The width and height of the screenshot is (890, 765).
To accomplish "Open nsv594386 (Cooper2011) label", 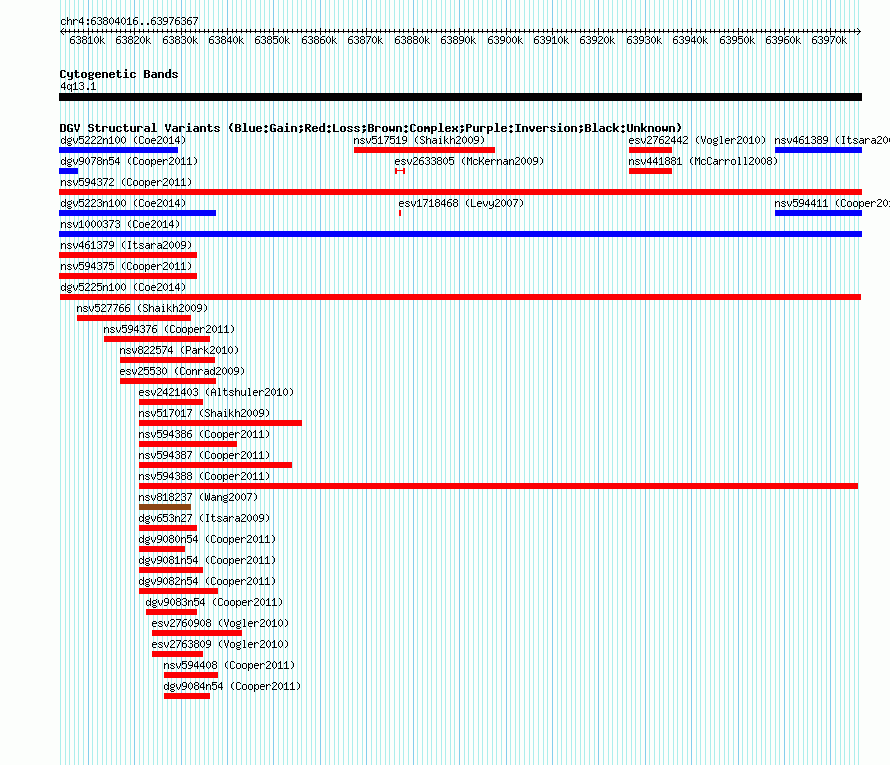I will click(x=204, y=434).
